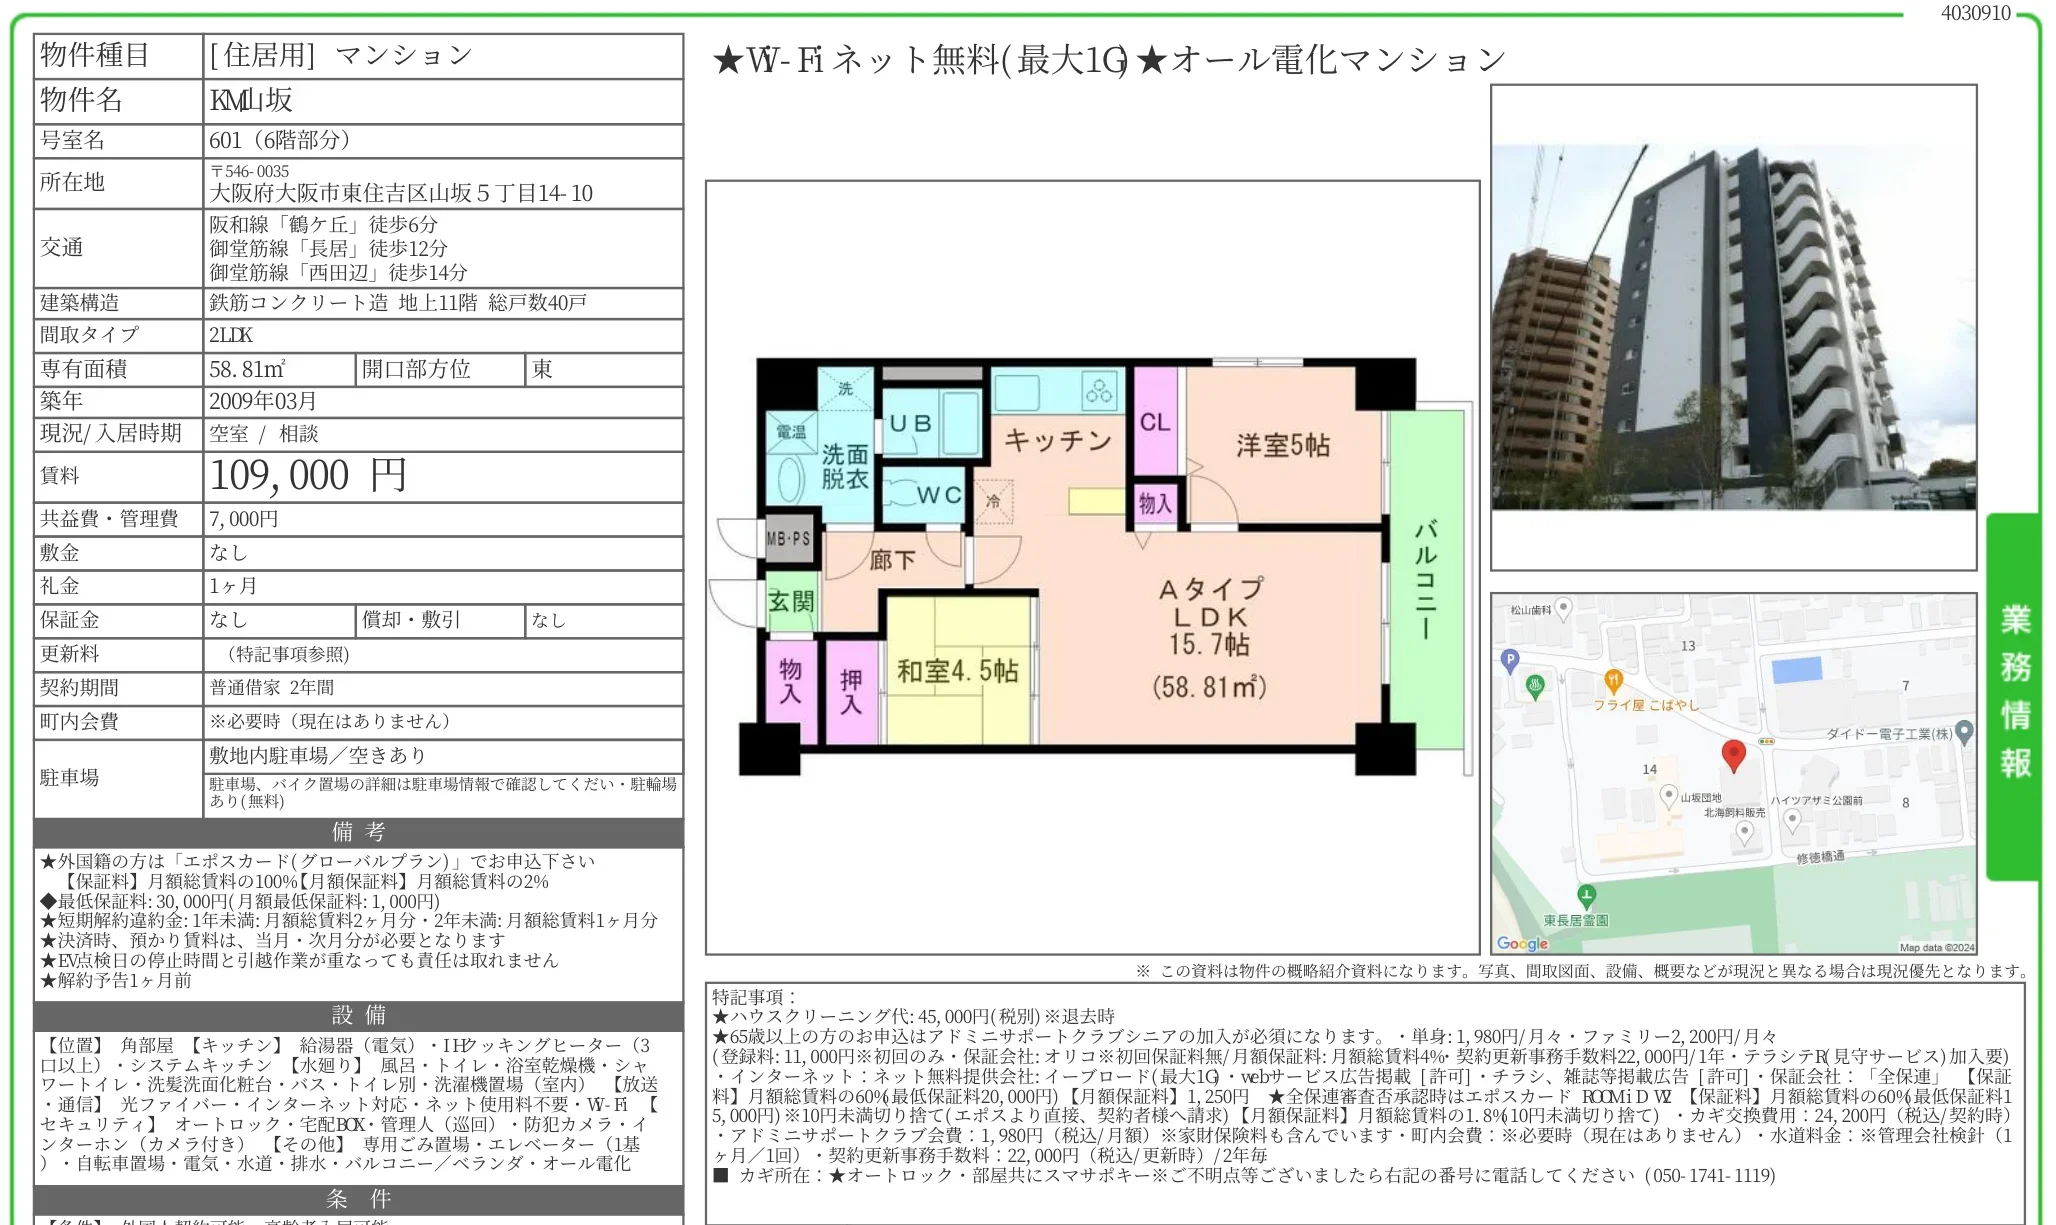This screenshot has height=1225, width=2056.
Task: Click the rent value 109,000 円
Action: [x=308, y=476]
